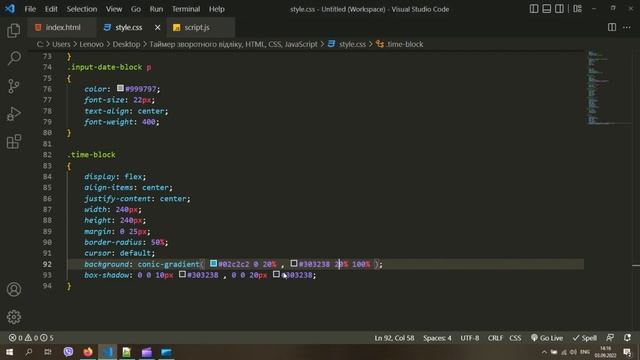This screenshot has height=360, width=640.
Task: Click the ENG language indicator in tray
Action: (x=584, y=352)
